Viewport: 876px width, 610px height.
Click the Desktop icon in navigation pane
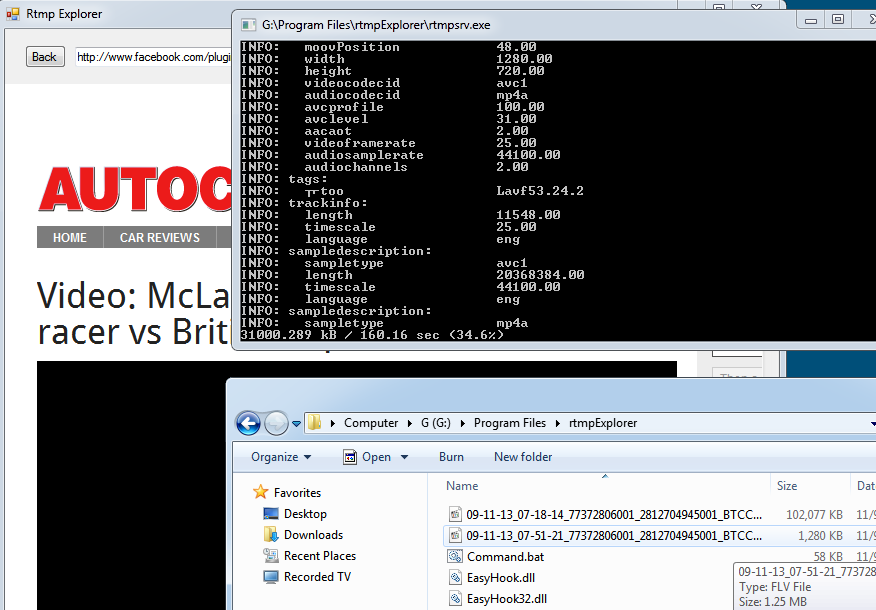(271, 513)
